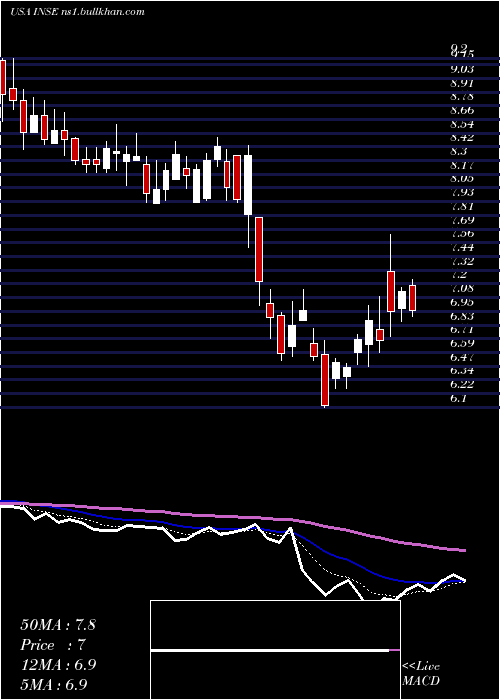
Task: Click the 7.93 price axis label
Action: (462, 192)
